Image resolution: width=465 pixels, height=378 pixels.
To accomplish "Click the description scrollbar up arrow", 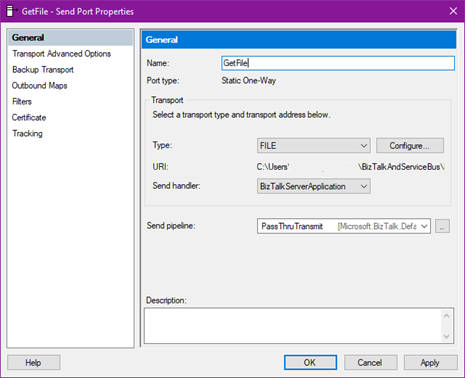I will click(x=447, y=316).
